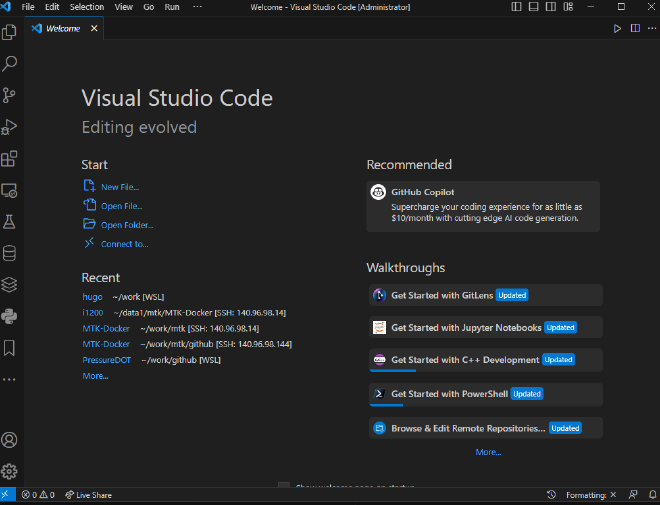Open the stacked layers view icon
Screen dimensions: 660x505
(9, 285)
